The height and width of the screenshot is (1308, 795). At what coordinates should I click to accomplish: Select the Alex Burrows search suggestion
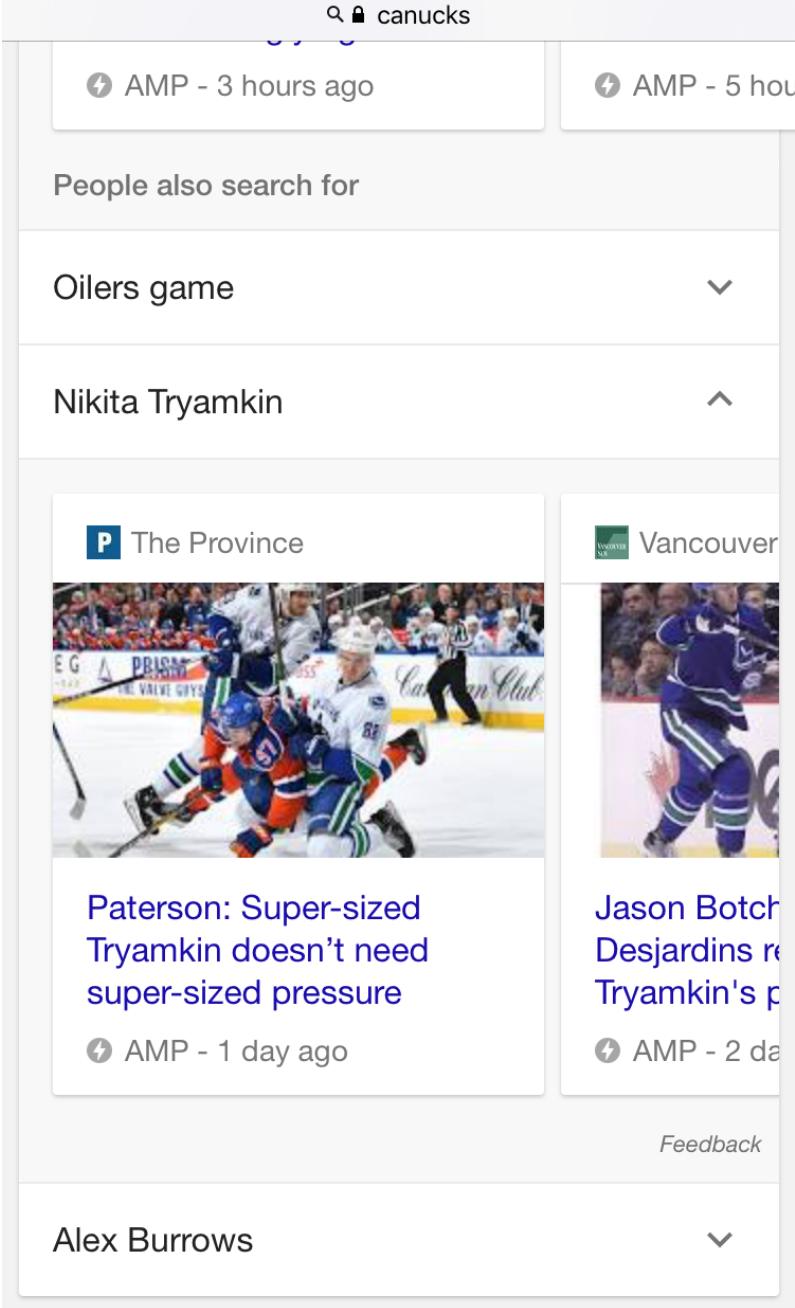click(x=153, y=1240)
